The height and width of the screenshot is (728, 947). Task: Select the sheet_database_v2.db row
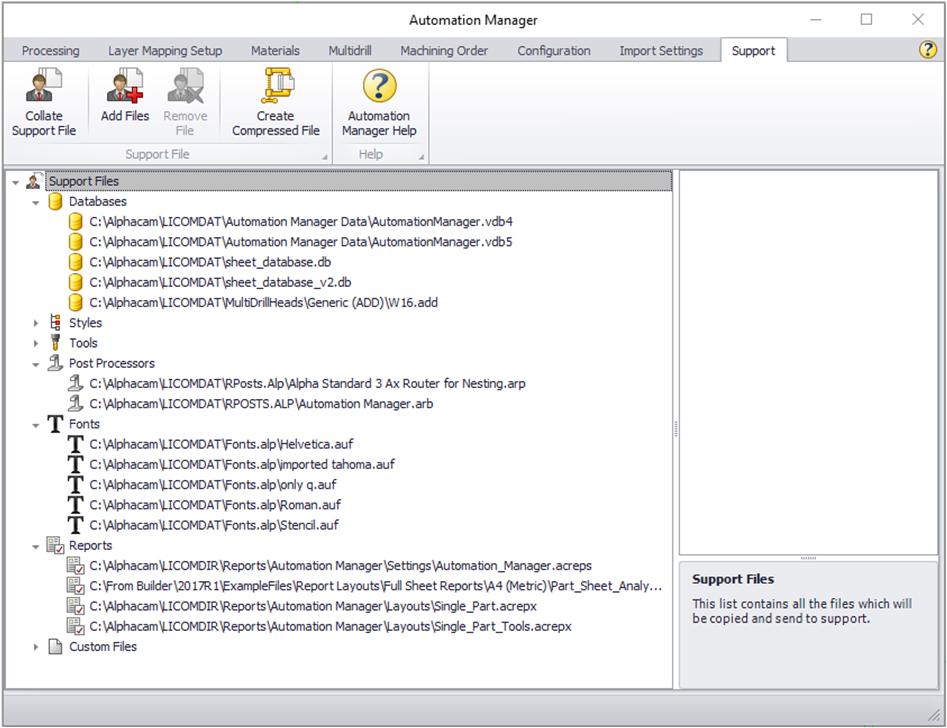pos(220,282)
